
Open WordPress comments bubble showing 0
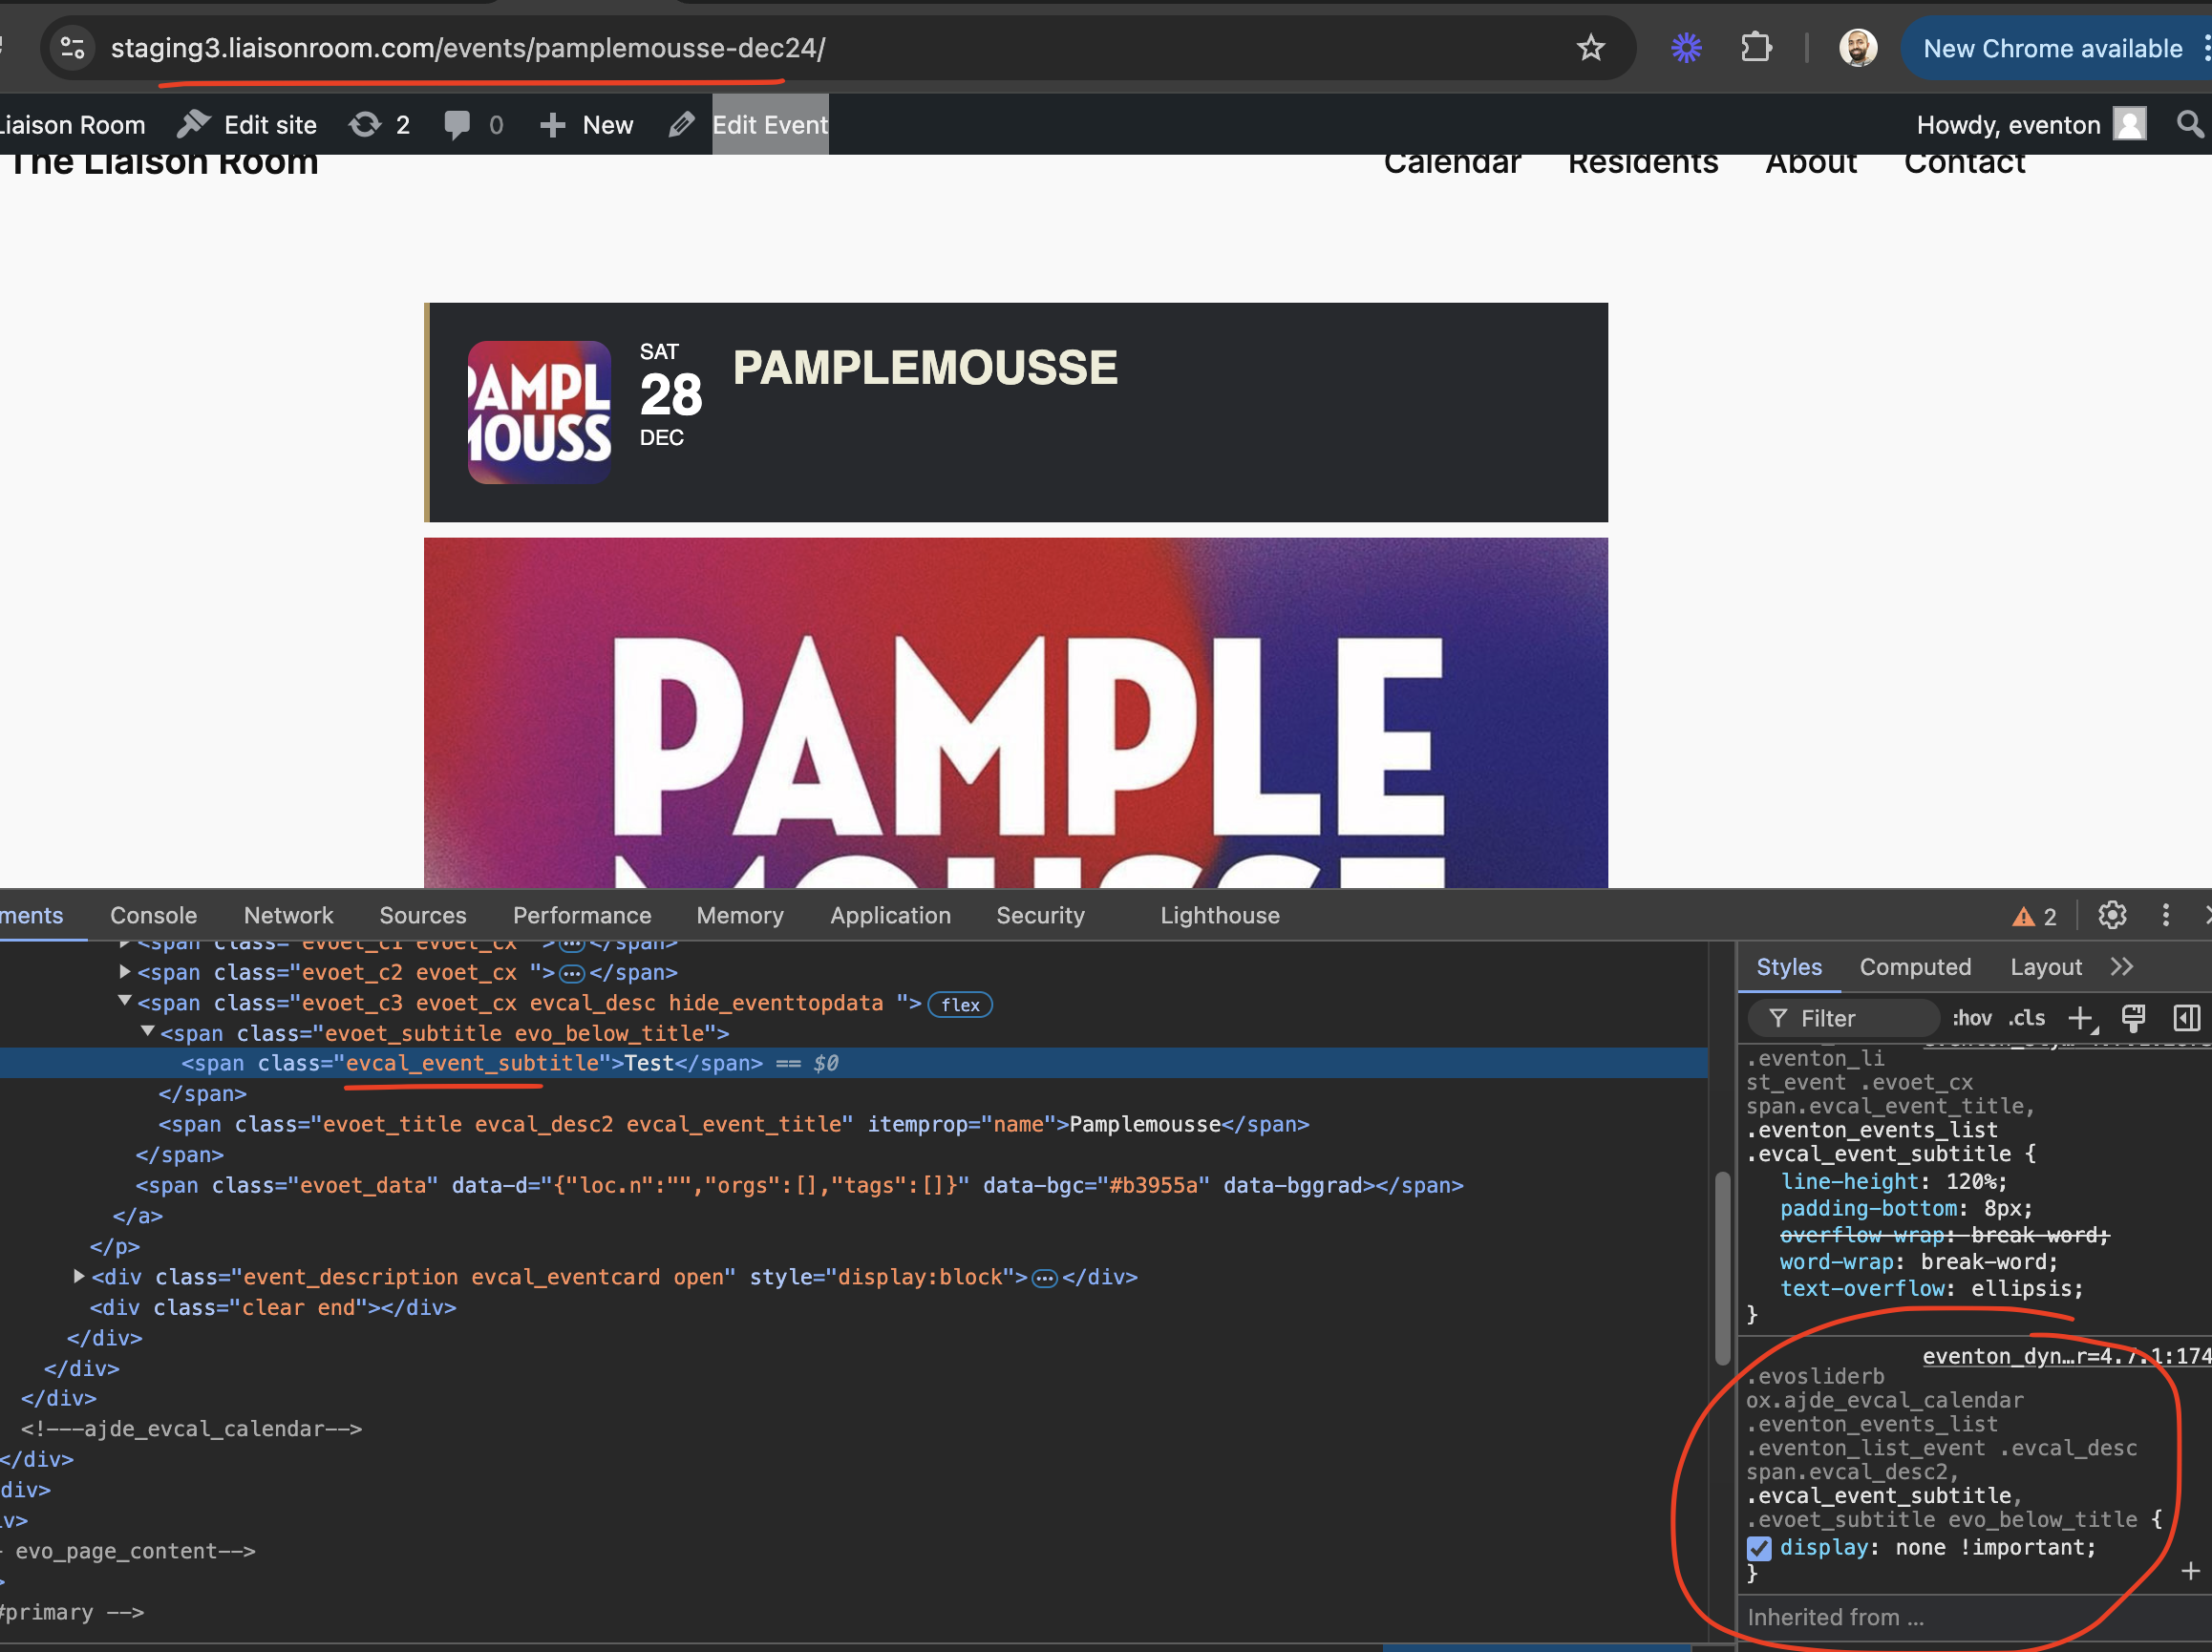473,125
